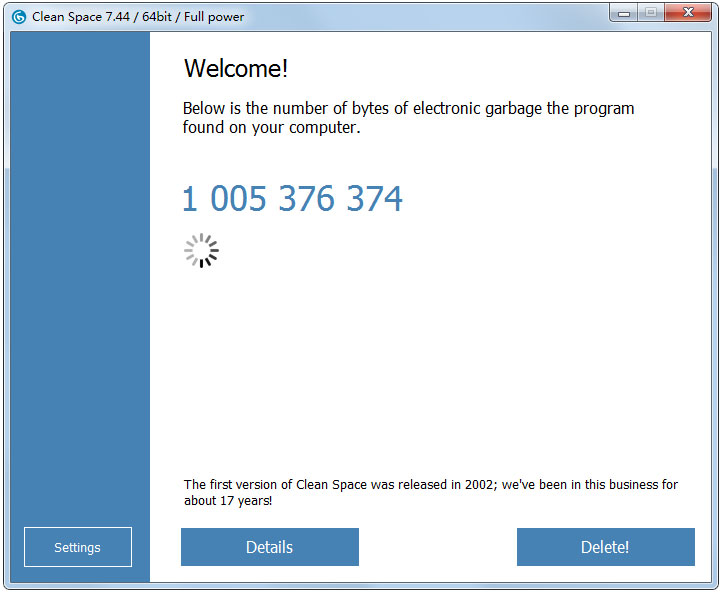The image size is (721, 594).
Task: Click the spinning loading indicator
Action: click(201, 251)
